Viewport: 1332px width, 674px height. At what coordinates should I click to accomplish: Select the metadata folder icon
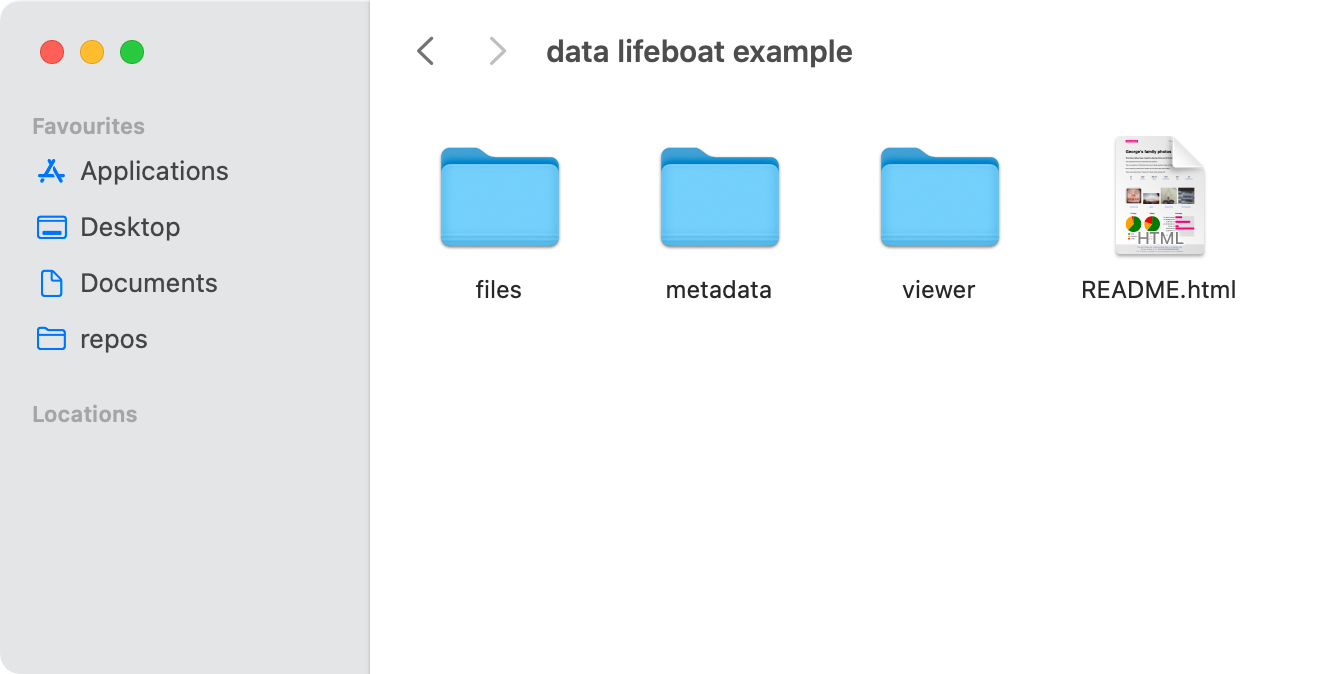[719, 197]
